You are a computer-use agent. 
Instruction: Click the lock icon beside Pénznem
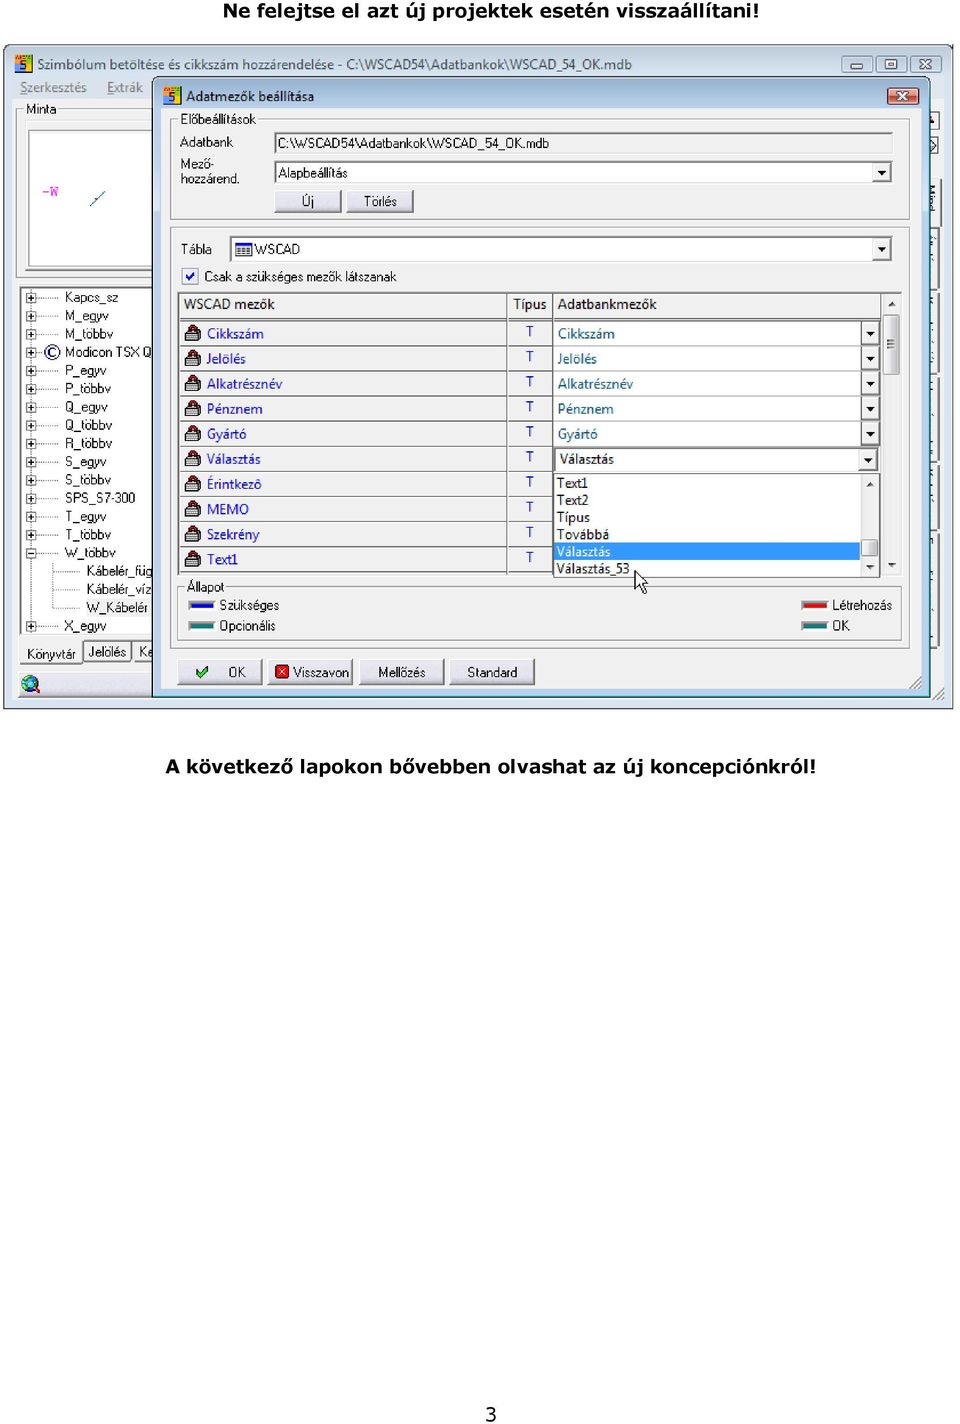coord(193,408)
